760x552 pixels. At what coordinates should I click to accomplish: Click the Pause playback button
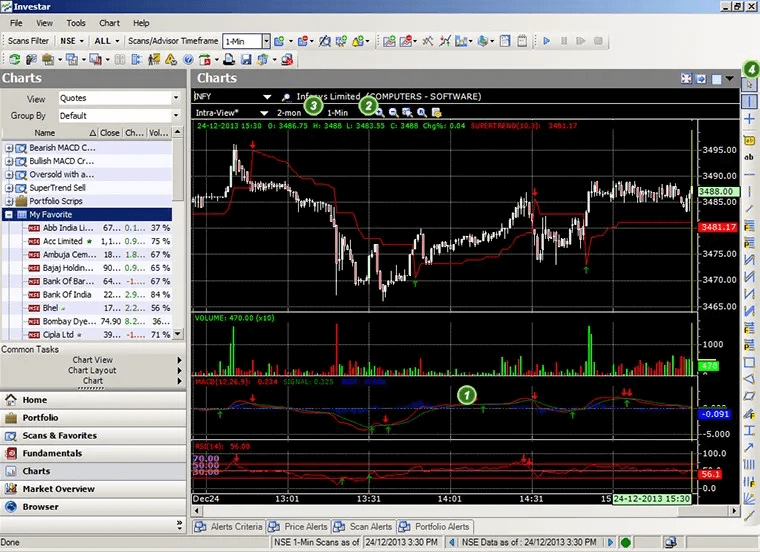click(564, 41)
